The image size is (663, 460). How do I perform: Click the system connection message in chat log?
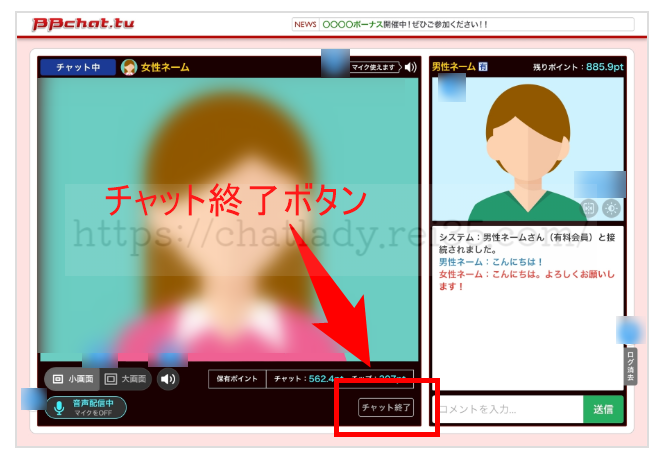527,243
